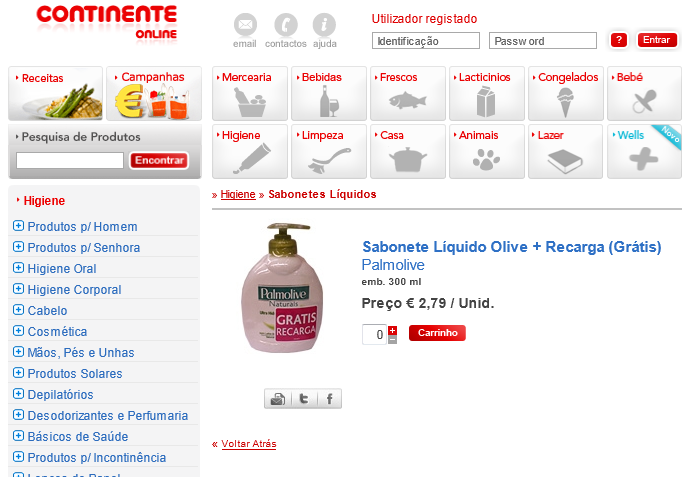
Task: Share product via Facebook icon
Action: click(x=330, y=399)
